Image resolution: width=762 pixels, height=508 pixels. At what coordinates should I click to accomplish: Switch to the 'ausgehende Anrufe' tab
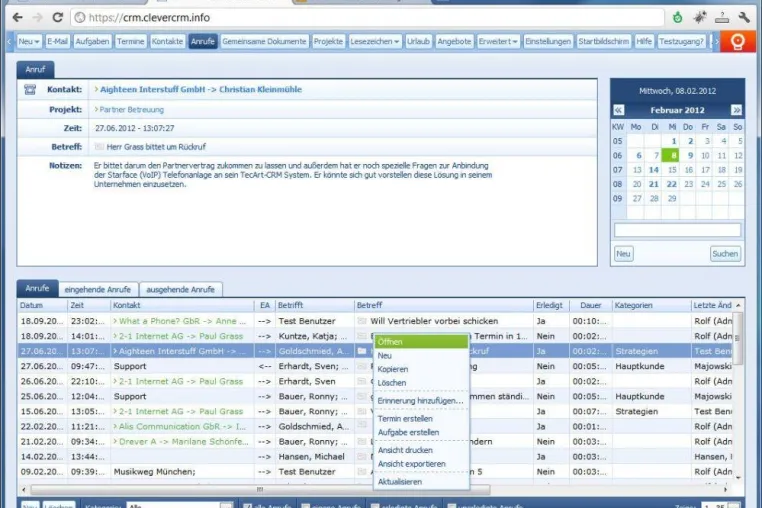point(180,289)
